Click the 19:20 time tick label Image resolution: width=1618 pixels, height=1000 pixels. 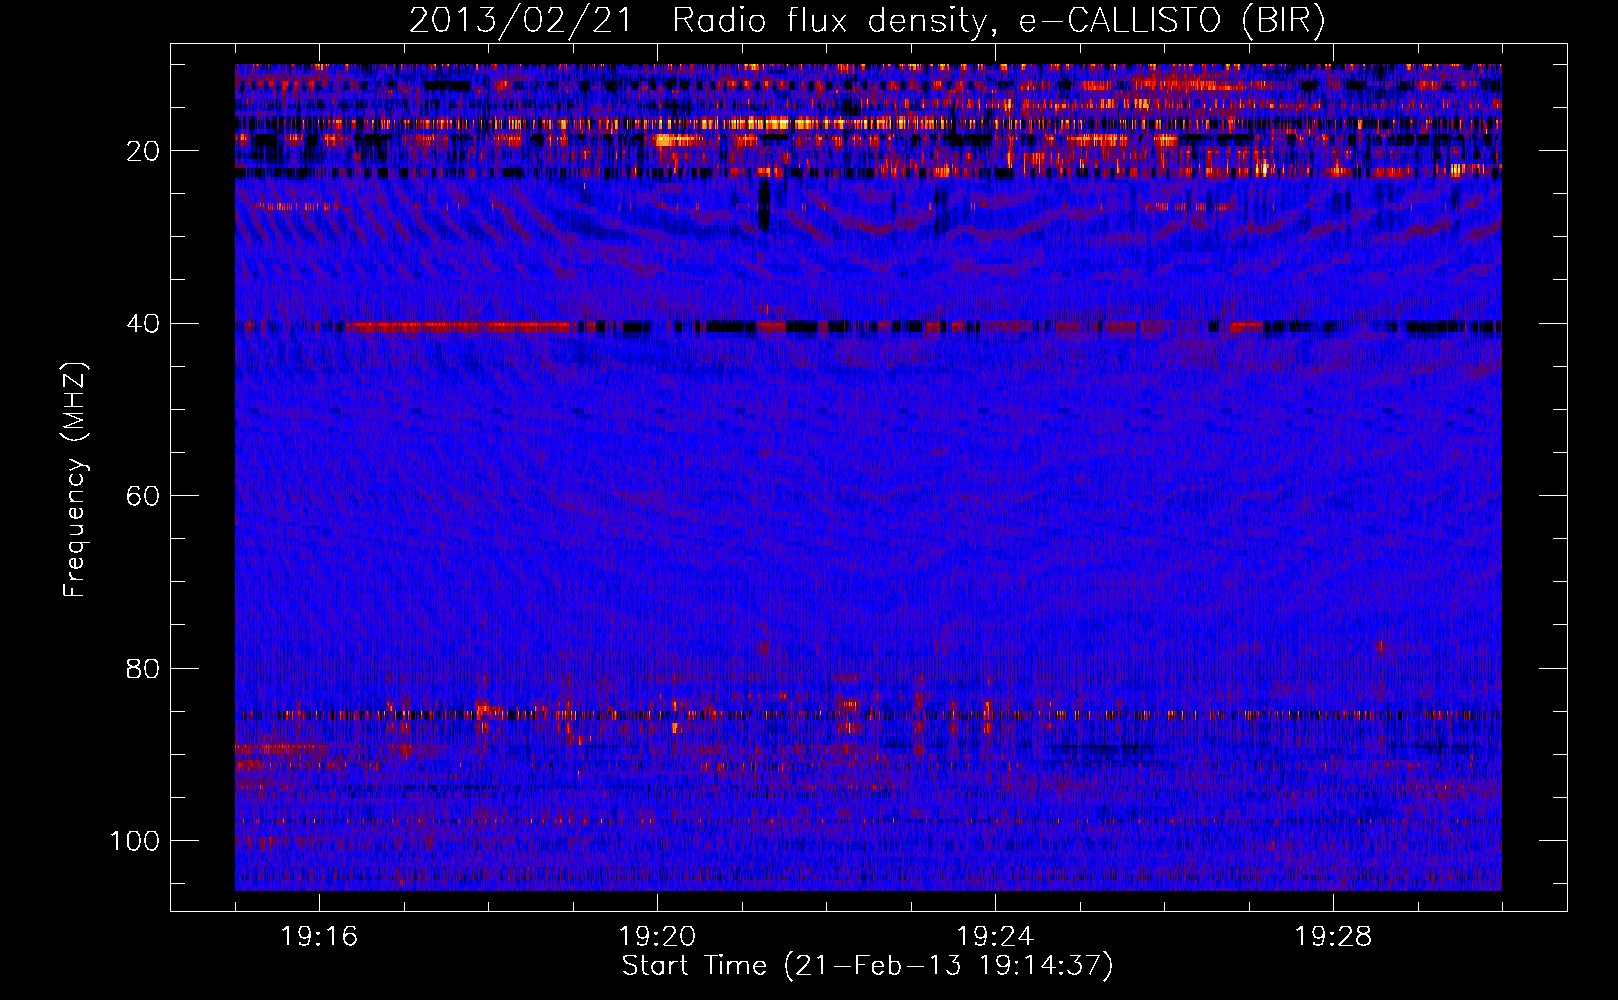pos(657,937)
